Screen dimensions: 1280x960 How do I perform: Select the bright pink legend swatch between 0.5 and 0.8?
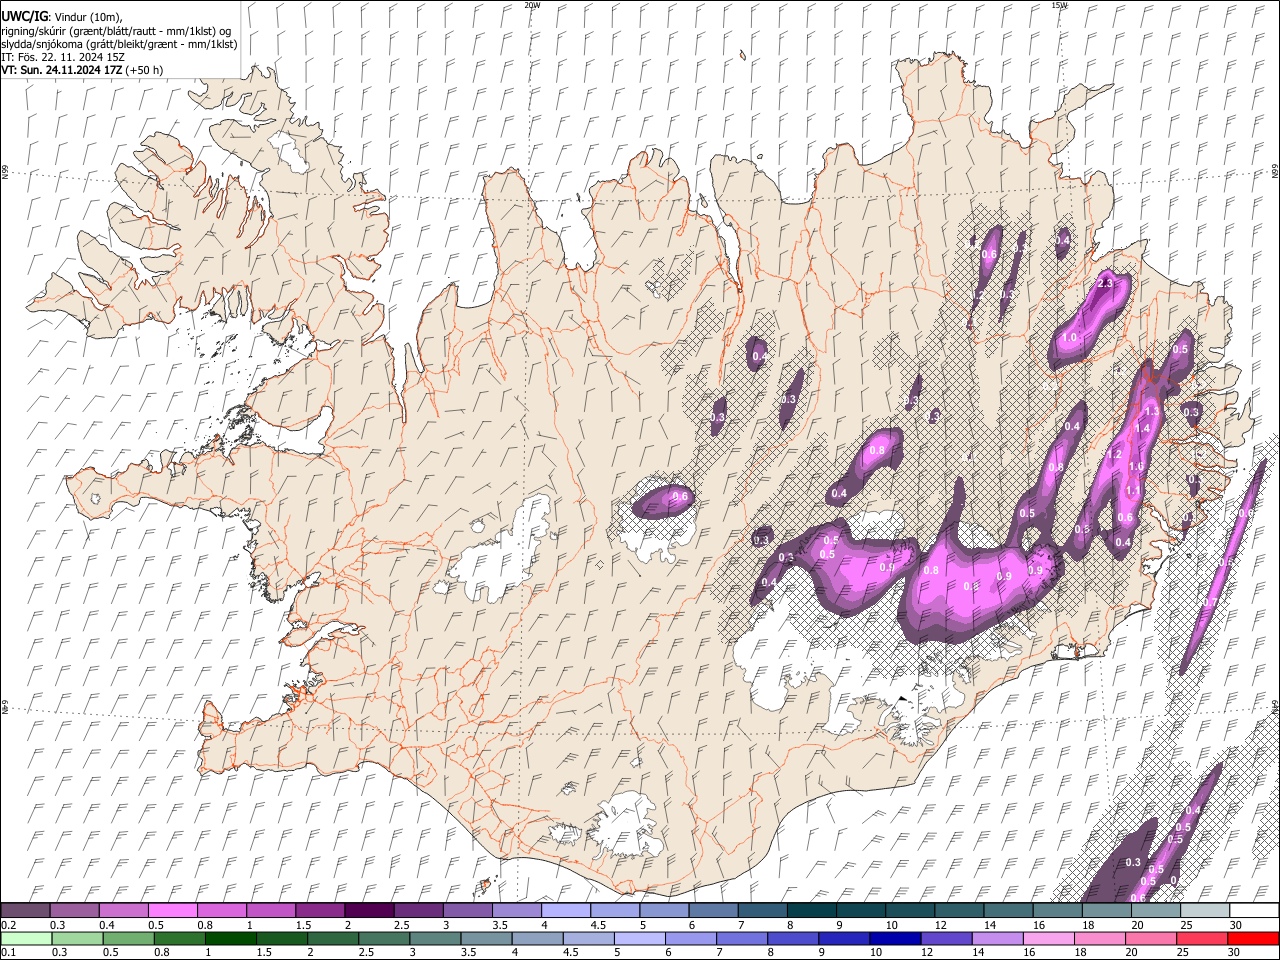pos(172,911)
